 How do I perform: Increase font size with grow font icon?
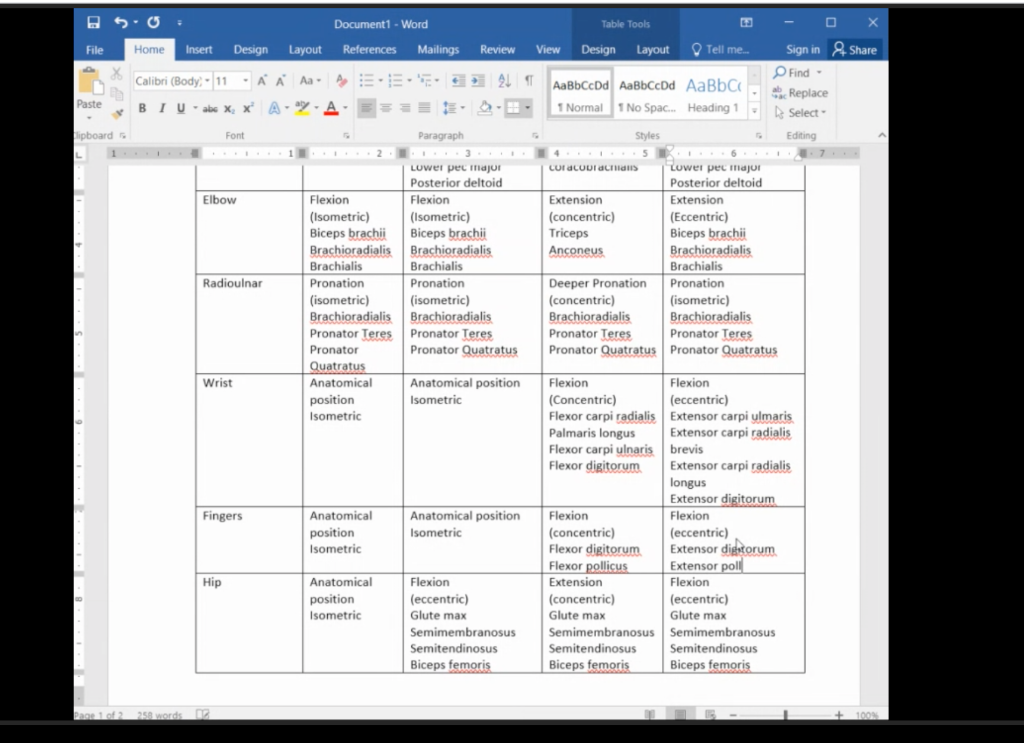tap(262, 81)
